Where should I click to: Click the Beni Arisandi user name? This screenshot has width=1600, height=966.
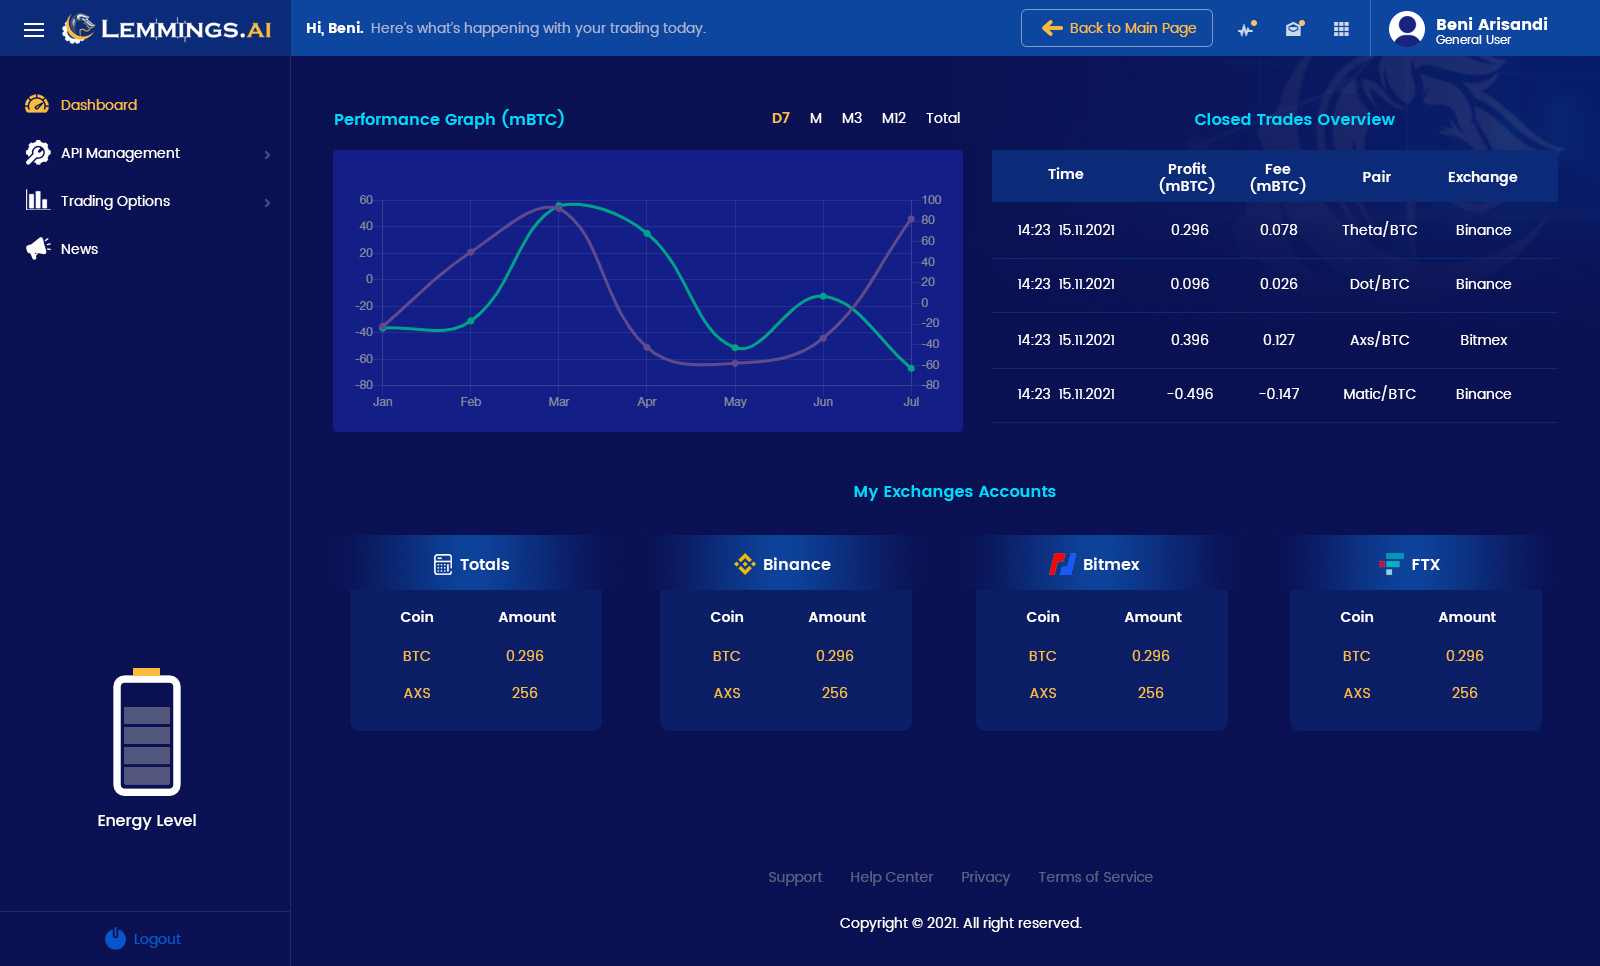click(x=1492, y=24)
